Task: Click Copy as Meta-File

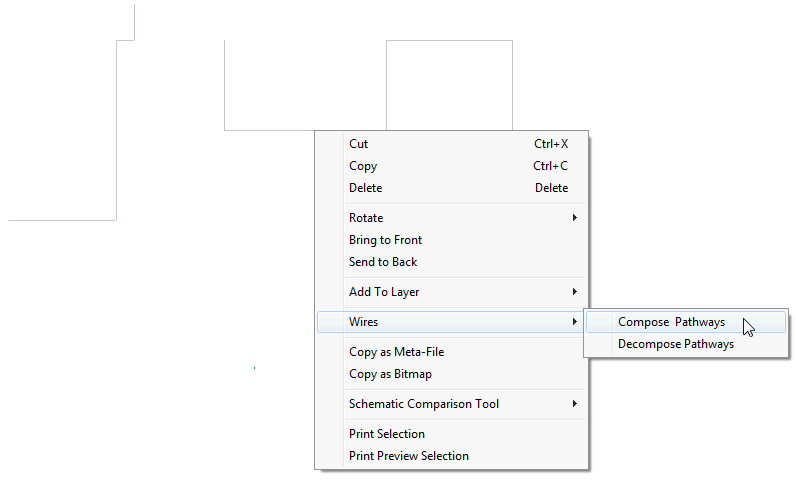Action: click(396, 352)
